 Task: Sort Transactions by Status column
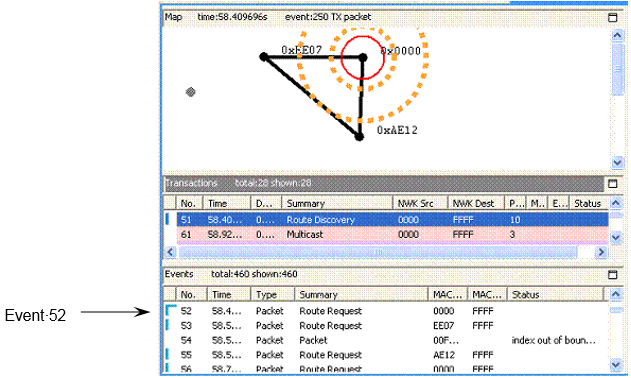pos(589,203)
